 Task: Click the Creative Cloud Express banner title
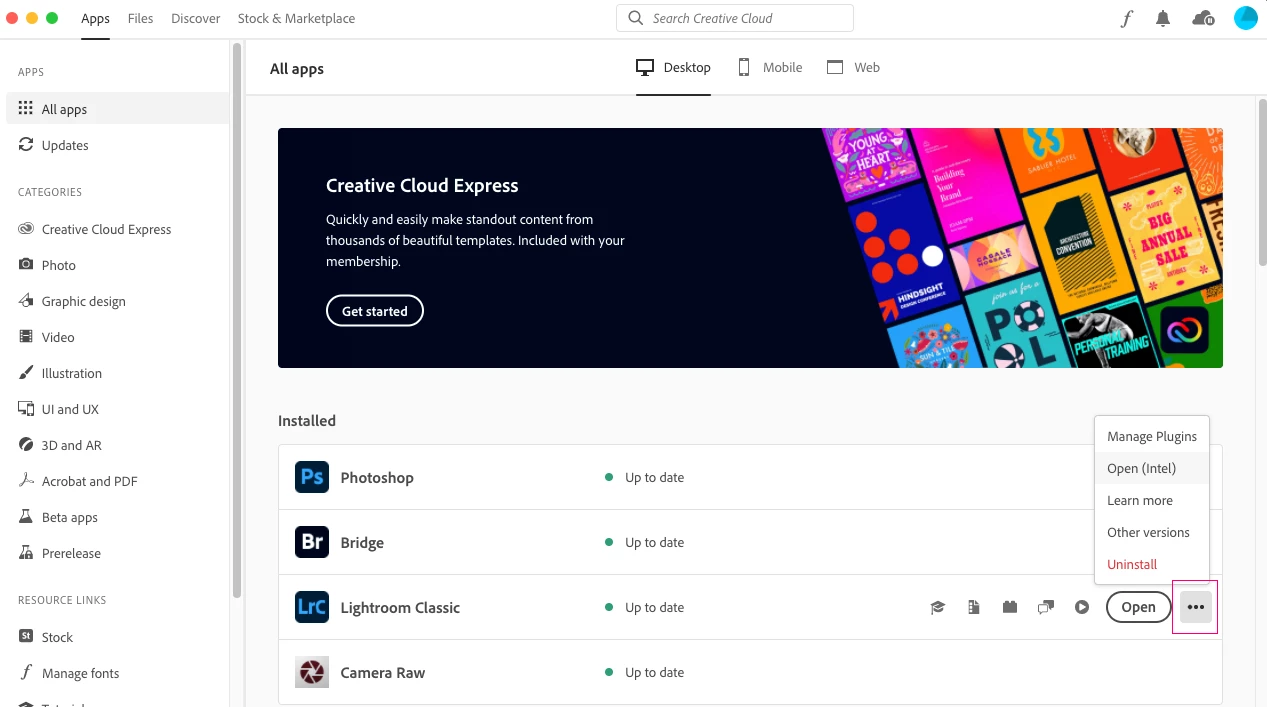422,185
